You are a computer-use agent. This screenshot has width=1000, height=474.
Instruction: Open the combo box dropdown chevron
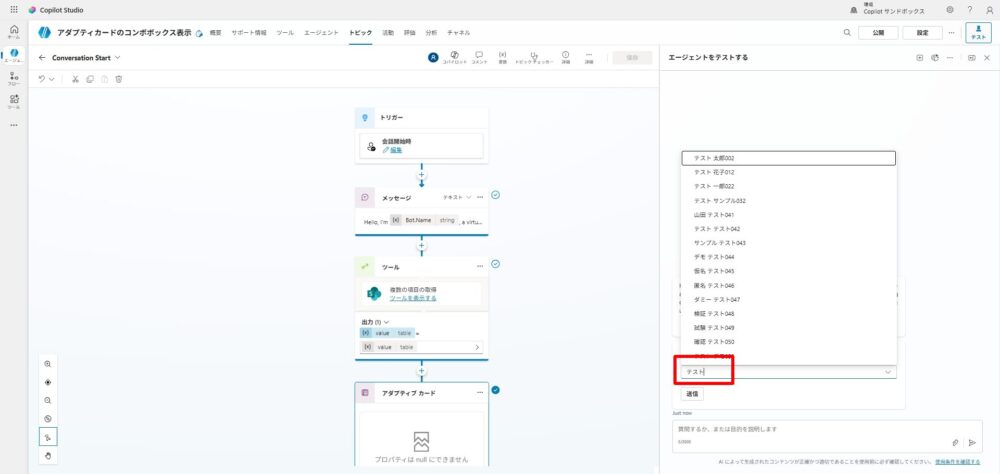[x=888, y=372]
